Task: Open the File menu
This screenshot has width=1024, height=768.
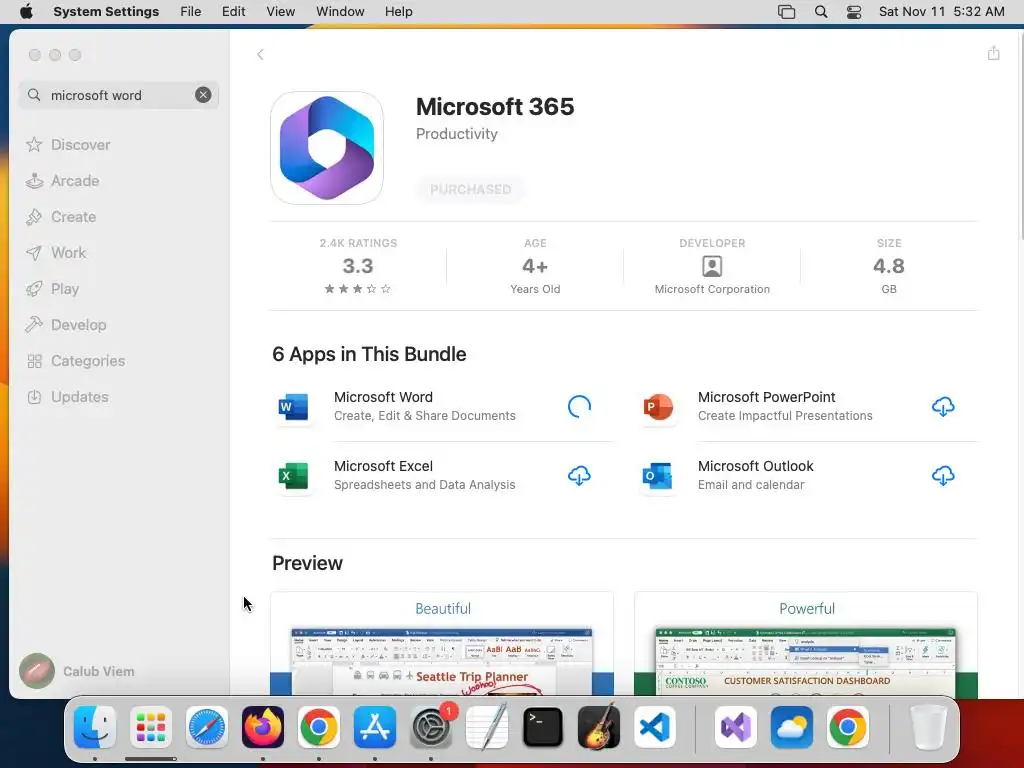Action: pyautogui.click(x=191, y=12)
